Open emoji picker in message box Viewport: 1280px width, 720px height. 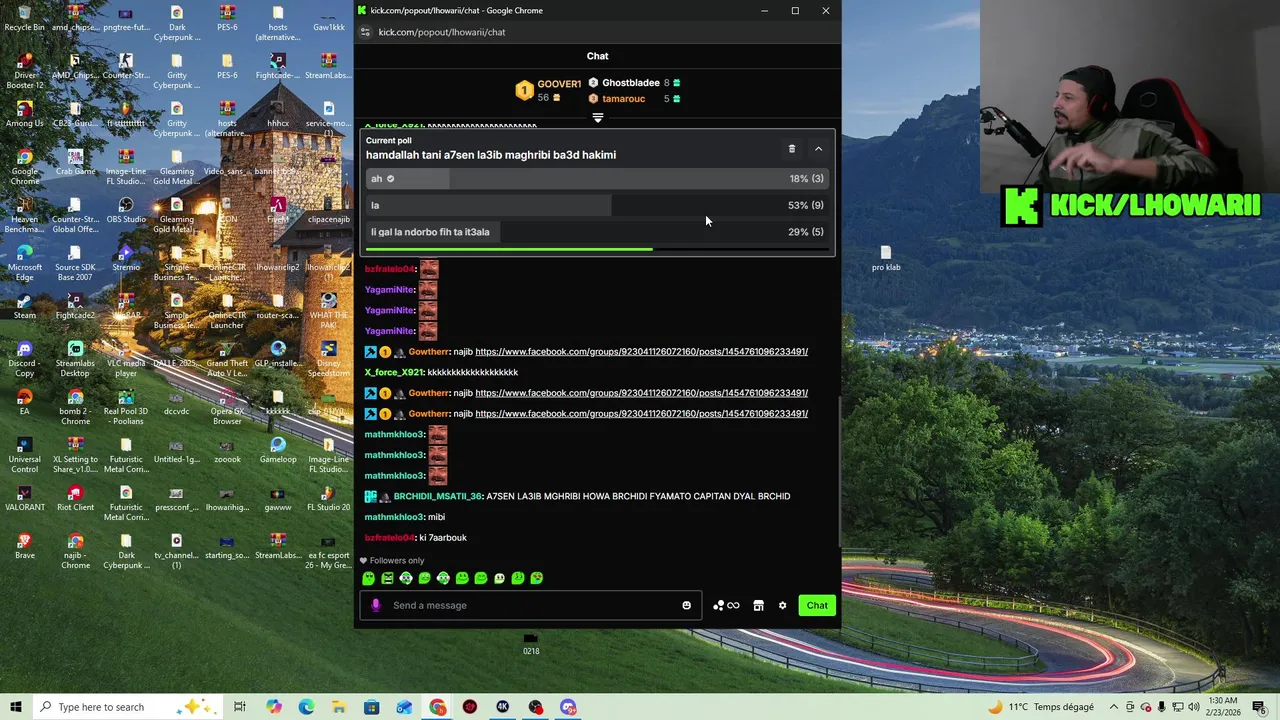click(x=686, y=605)
